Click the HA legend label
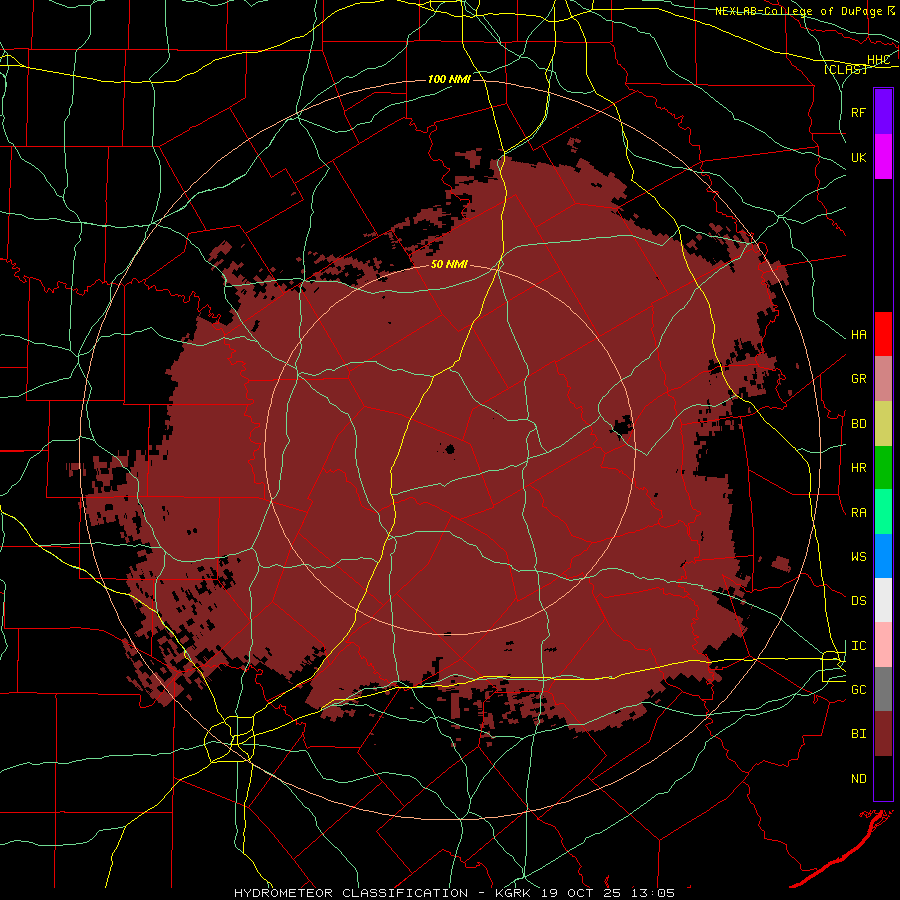This screenshot has width=900, height=900. coord(858,335)
